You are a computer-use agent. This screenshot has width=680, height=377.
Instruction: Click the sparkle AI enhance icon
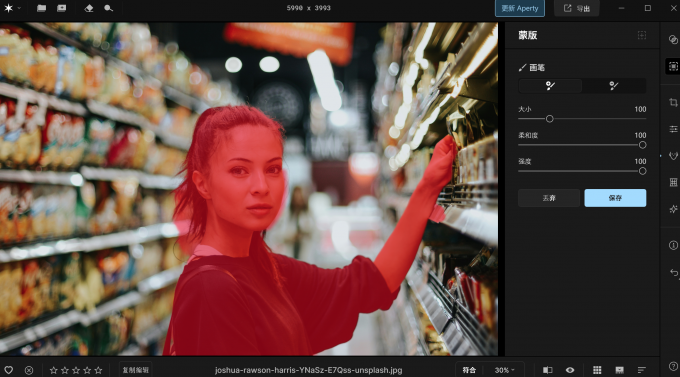pyautogui.click(x=673, y=209)
